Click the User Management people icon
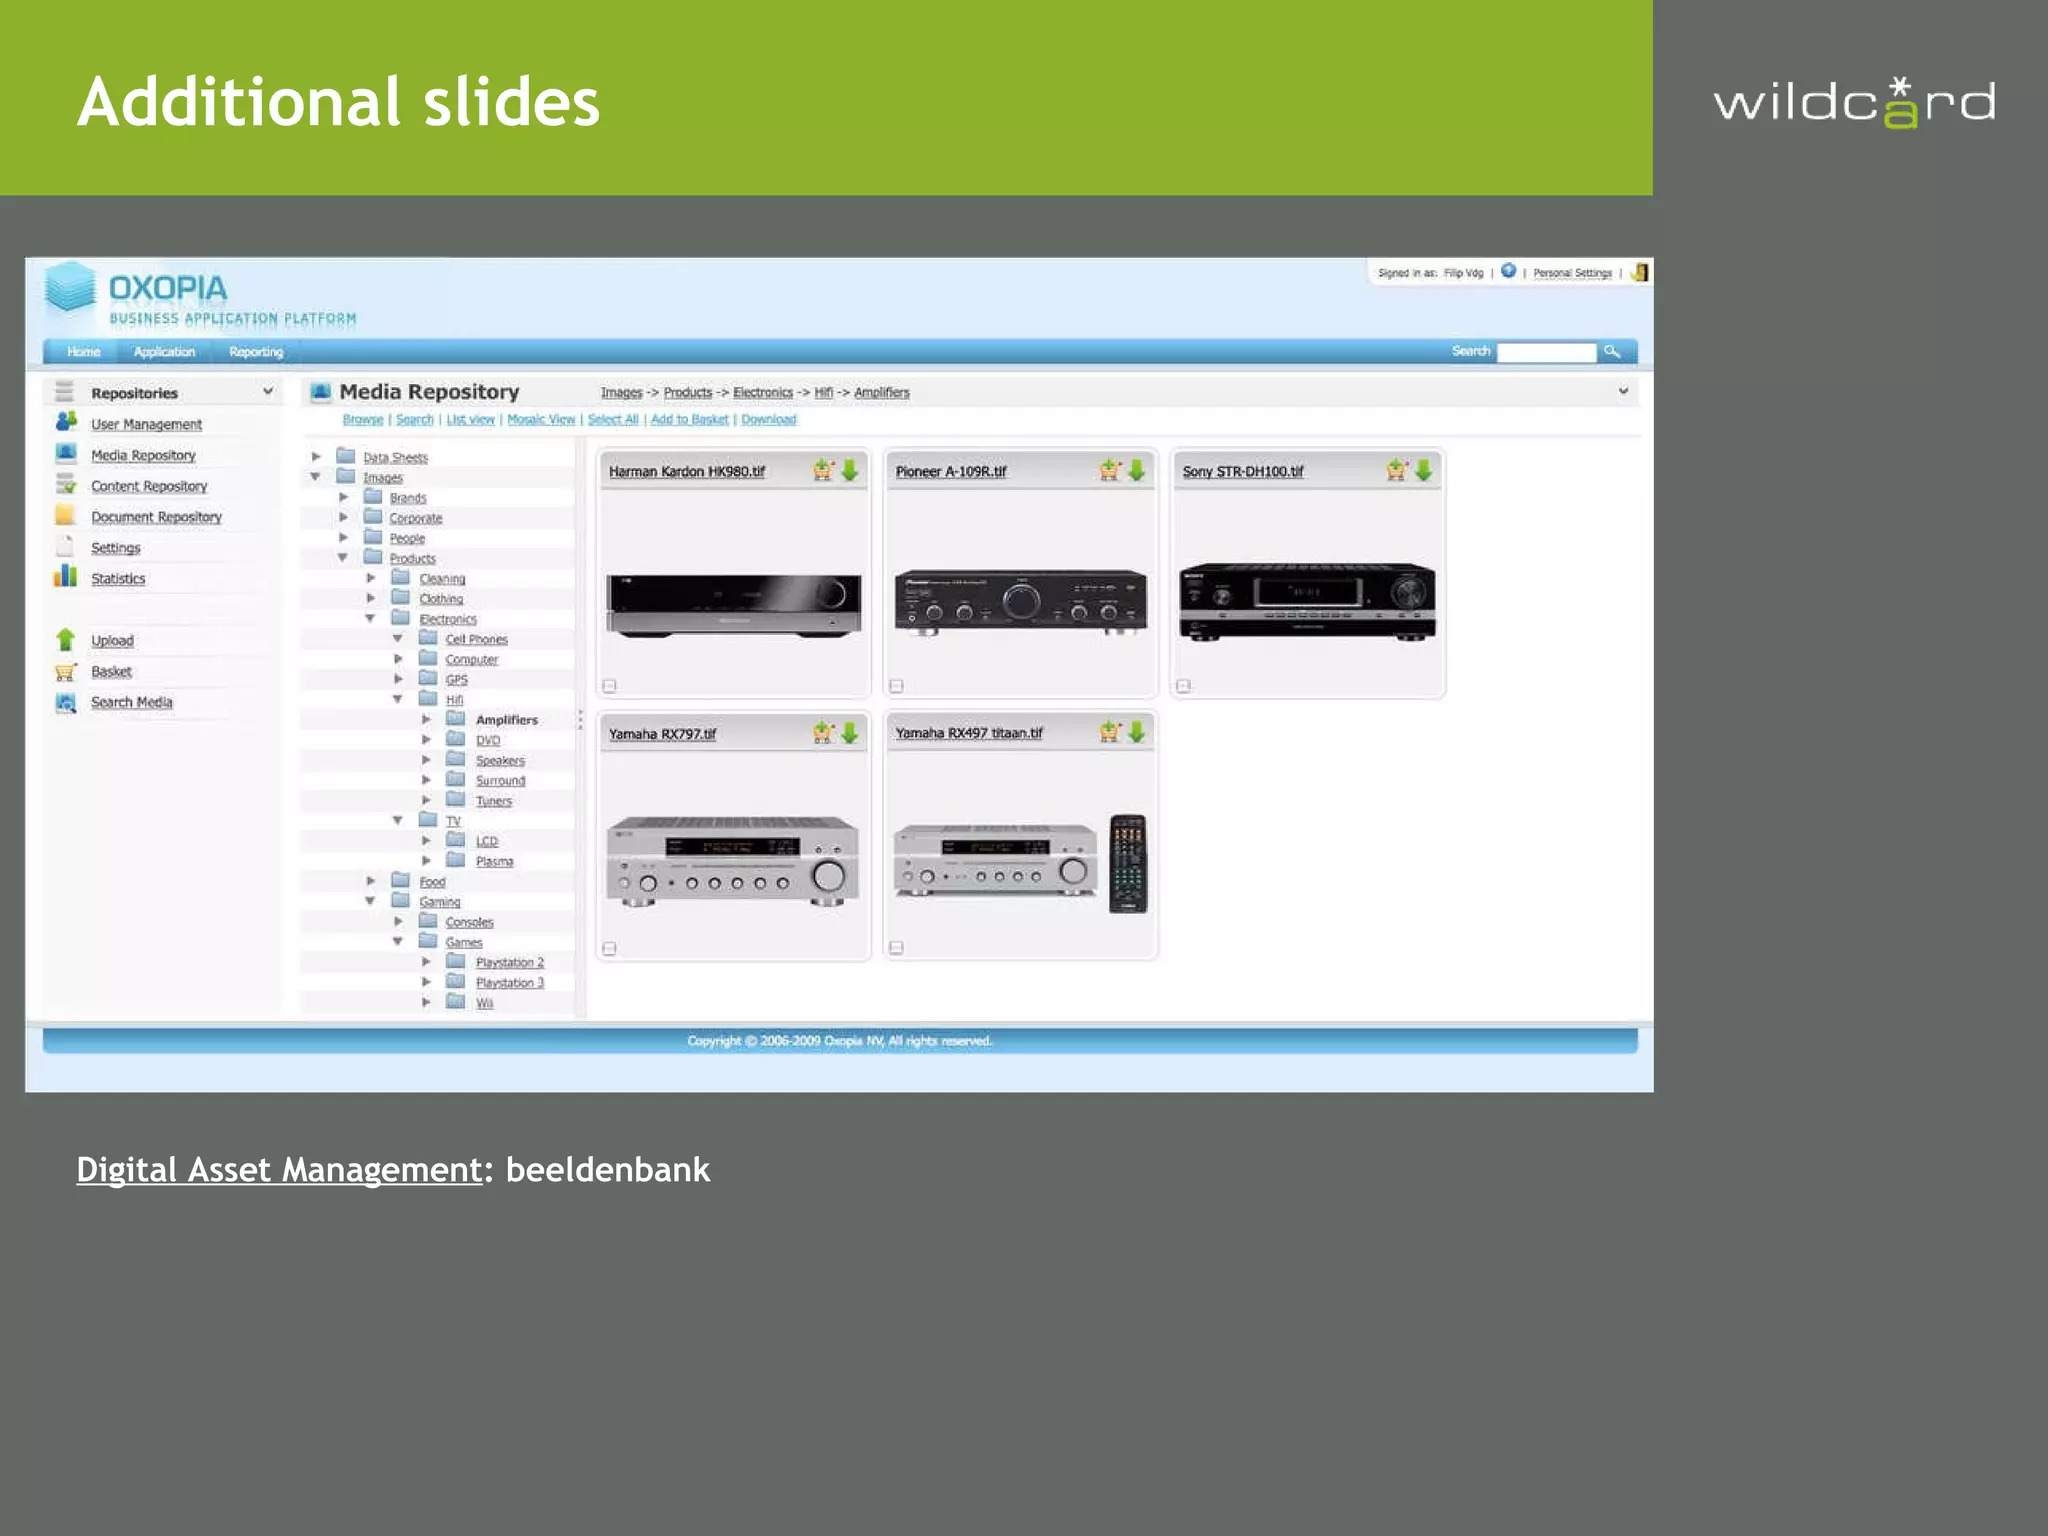Image resolution: width=2048 pixels, height=1536 pixels. [x=66, y=422]
